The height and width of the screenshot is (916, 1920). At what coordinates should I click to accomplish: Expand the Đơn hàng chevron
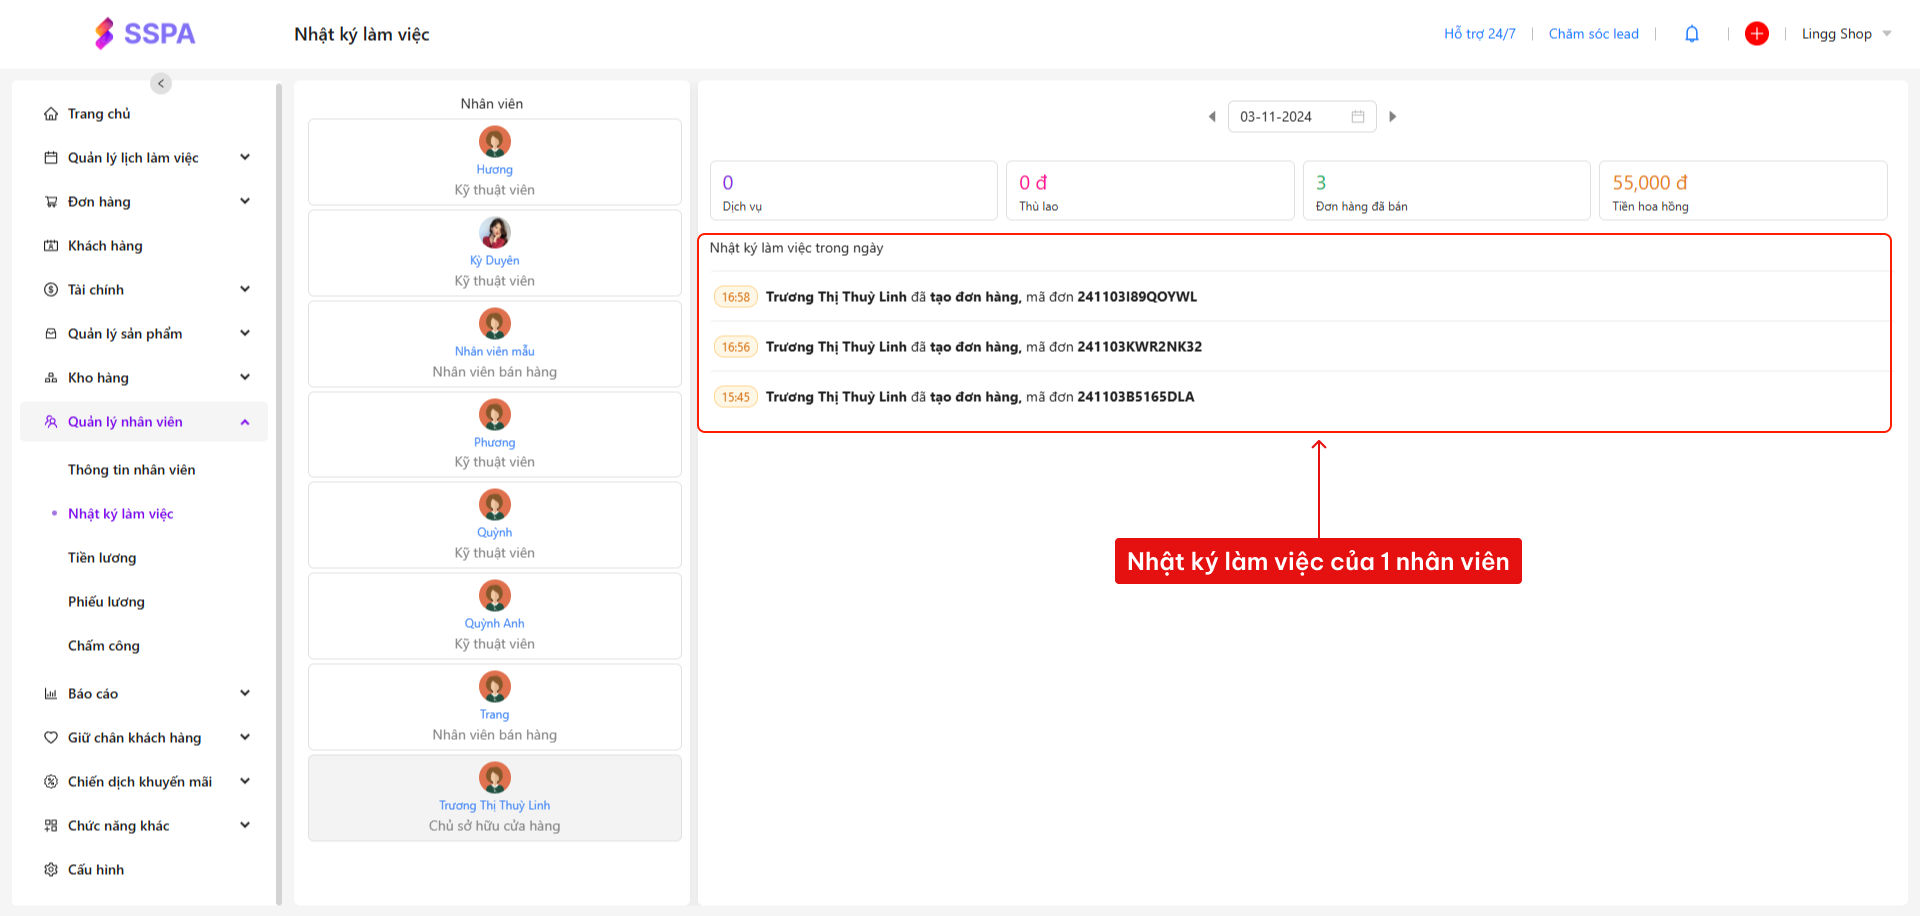245,202
